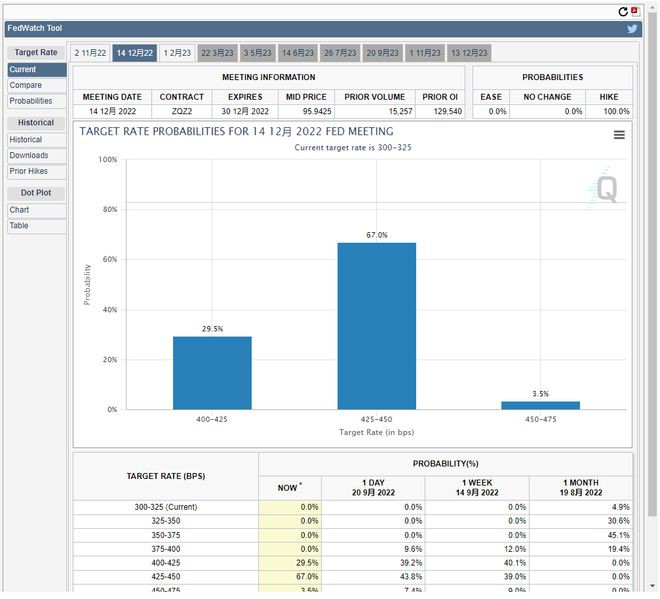Click the 400-425 bar showing 29.5%
This screenshot has height=599, width=660.
[x=212, y=372]
